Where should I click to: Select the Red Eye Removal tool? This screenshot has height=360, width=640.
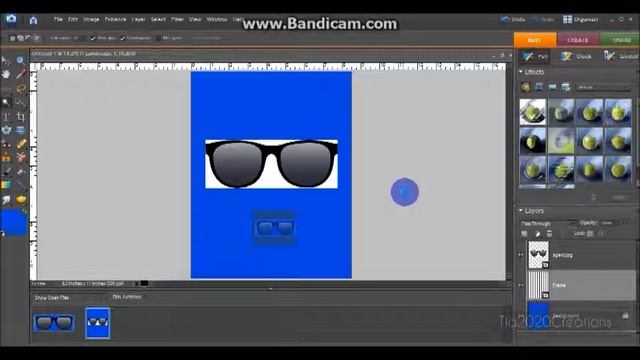(x=6, y=144)
